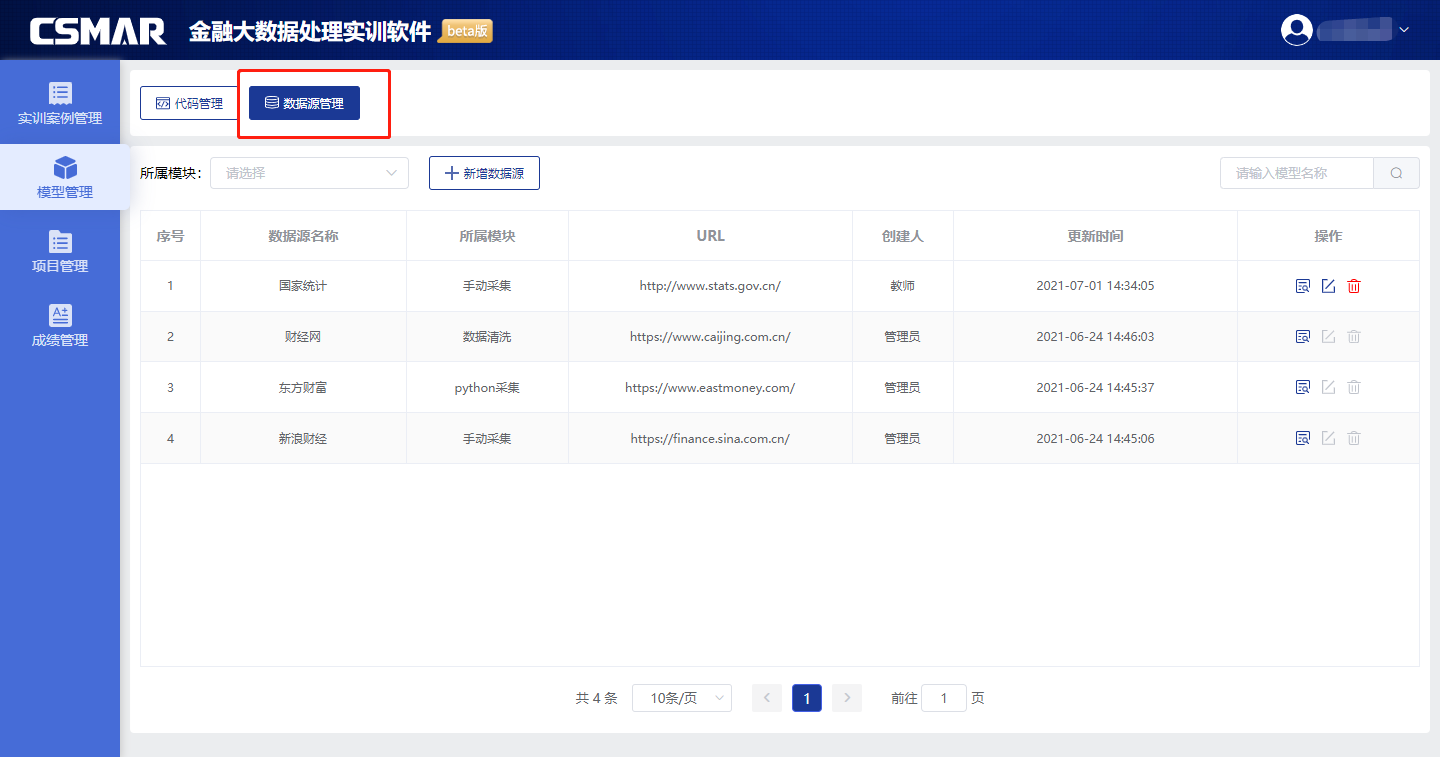Expand the user account menu arrow
Screen dimensions: 1440x757
[x=1404, y=30]
